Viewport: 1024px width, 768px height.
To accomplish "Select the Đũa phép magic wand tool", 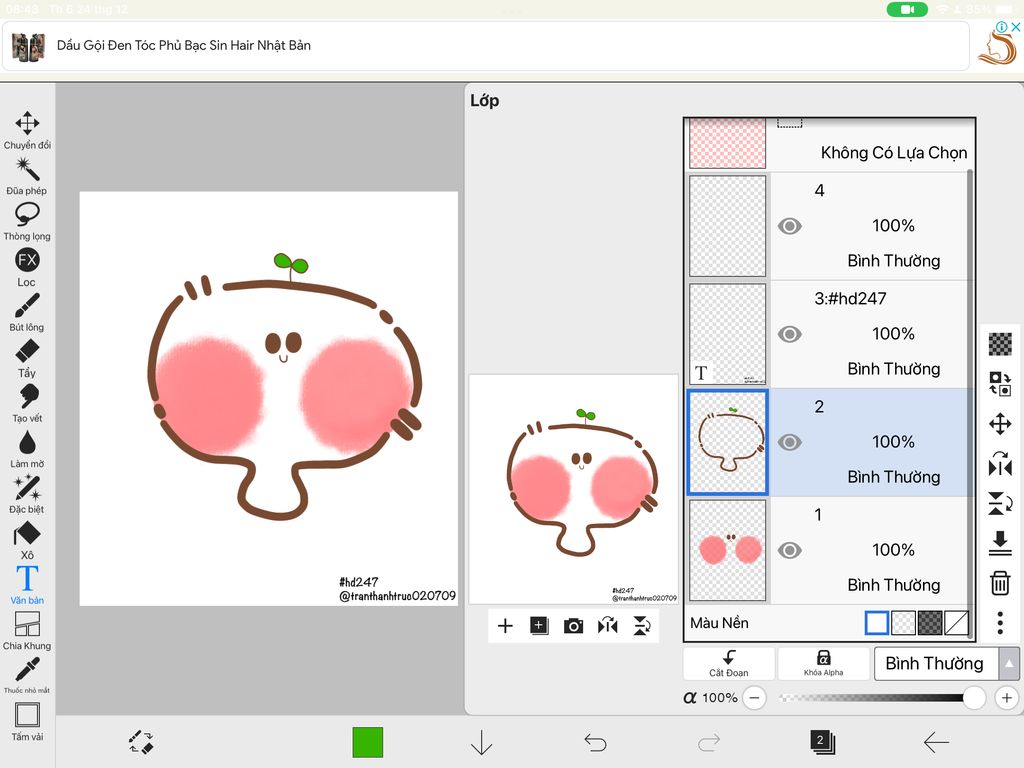I will (27, 176).
